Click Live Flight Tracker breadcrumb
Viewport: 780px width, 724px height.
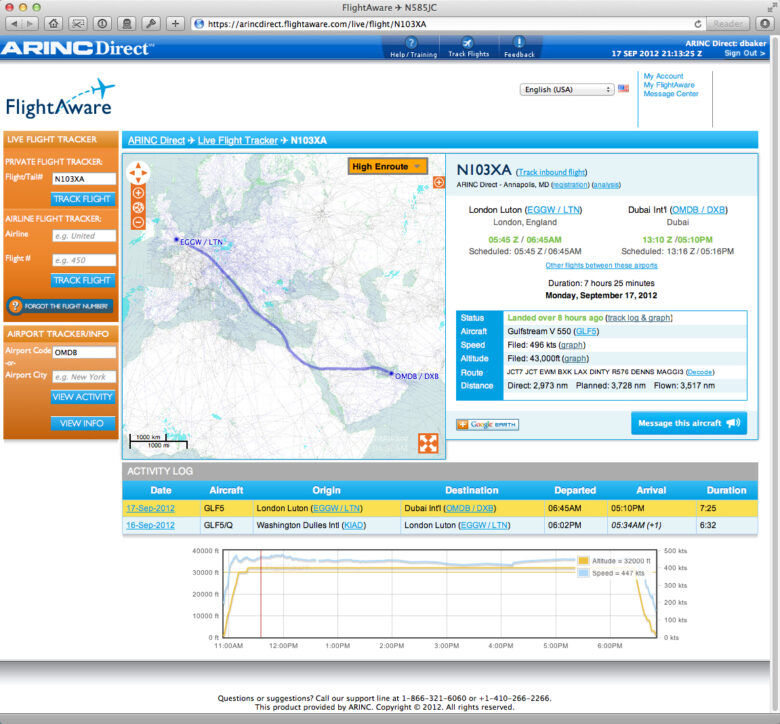[237, 140]
